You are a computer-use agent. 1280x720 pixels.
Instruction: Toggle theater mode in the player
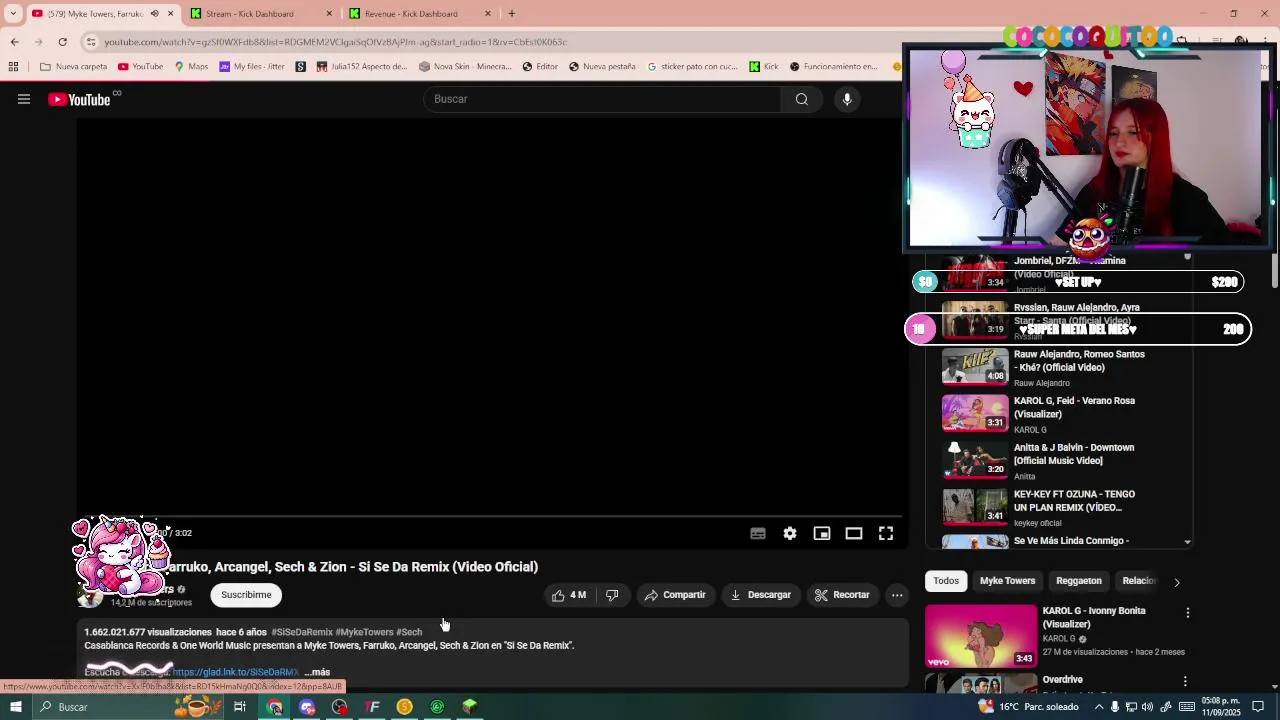tap(854, 533)
